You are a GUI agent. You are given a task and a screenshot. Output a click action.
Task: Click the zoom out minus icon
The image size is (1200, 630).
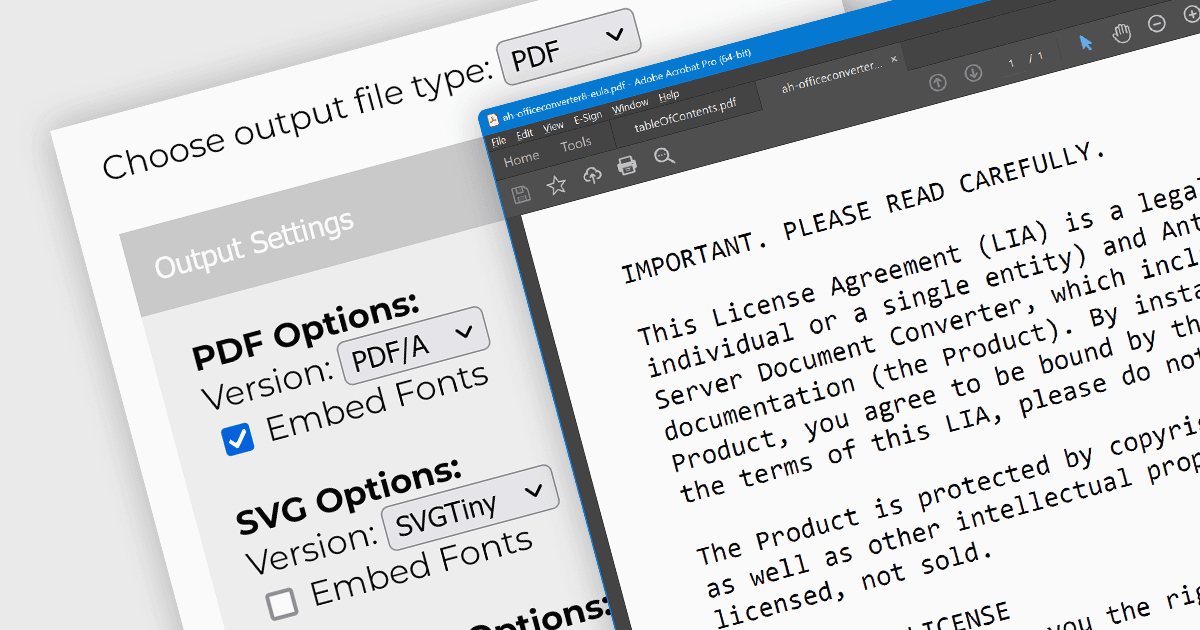[1157, 23]
